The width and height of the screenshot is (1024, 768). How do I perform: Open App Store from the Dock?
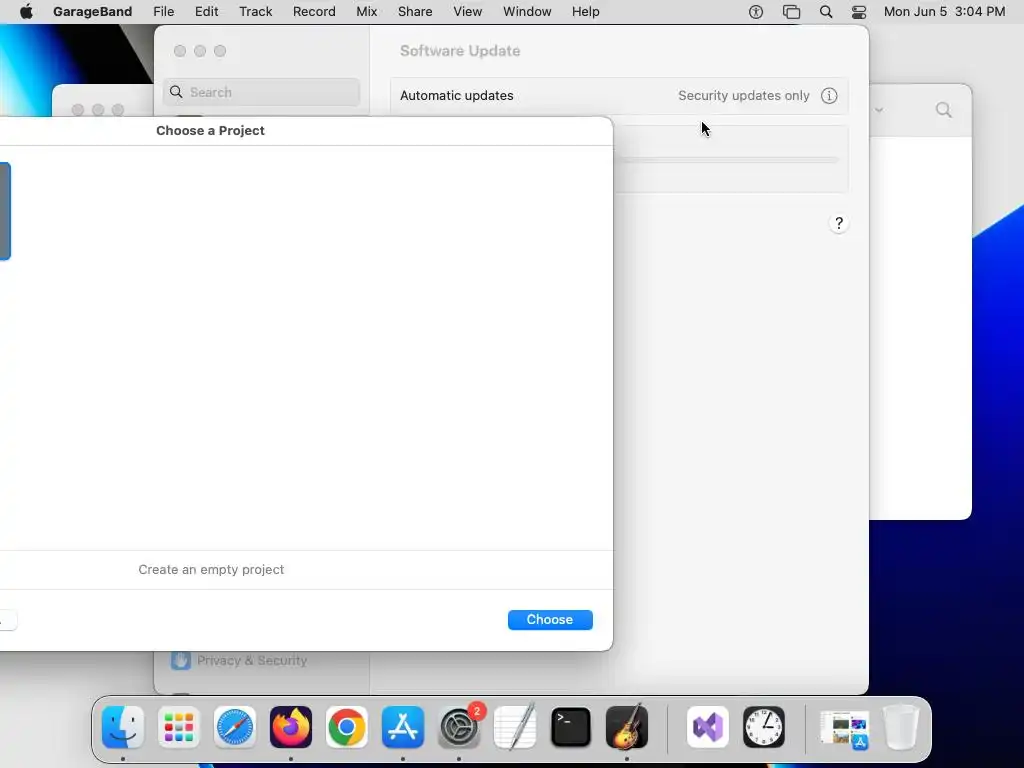click(x=403, y=727)
